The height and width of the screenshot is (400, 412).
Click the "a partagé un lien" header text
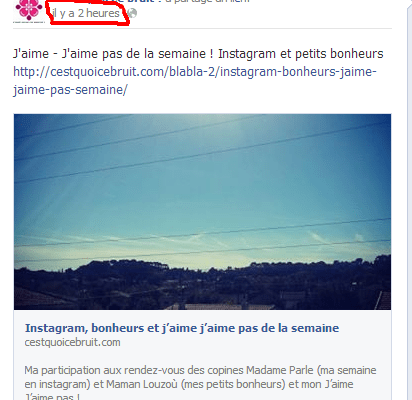tap(207, 1)
